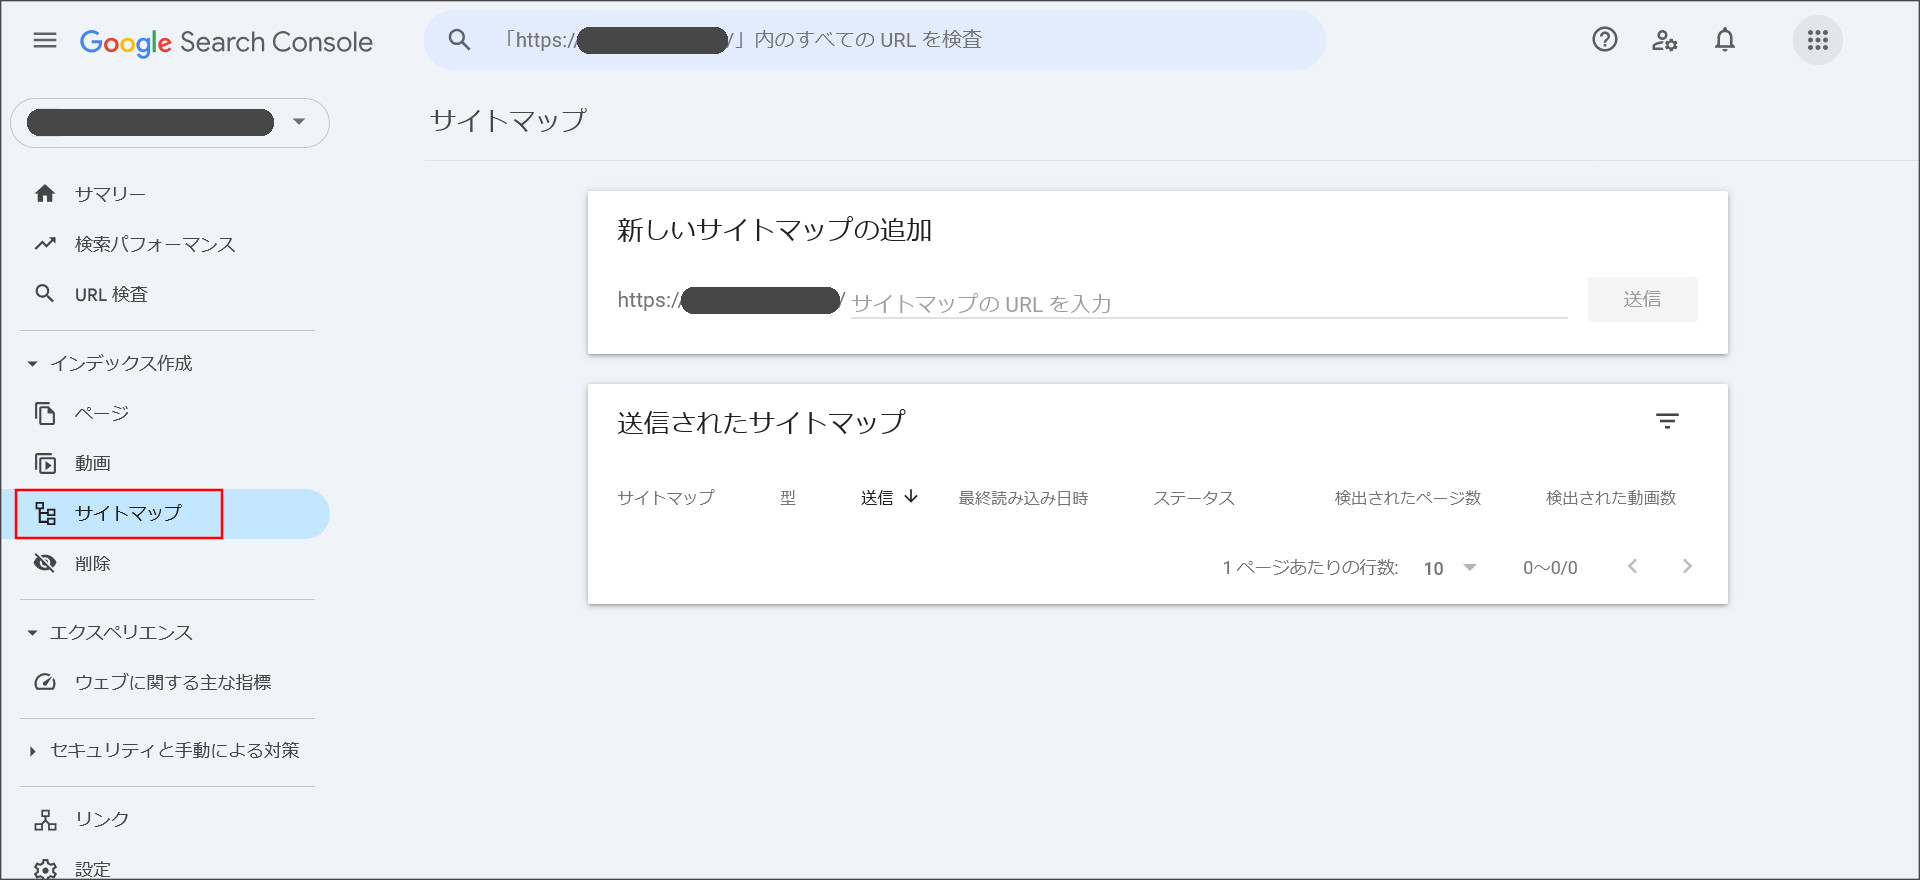Viewport: 1920px width, 880px height.
Task: Click the trend line icon for 検索パフォーマンス
Action: click(45, 244)
